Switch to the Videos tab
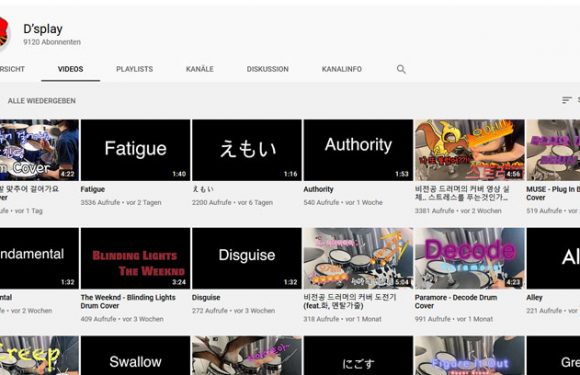 click(x=70, y=69)
